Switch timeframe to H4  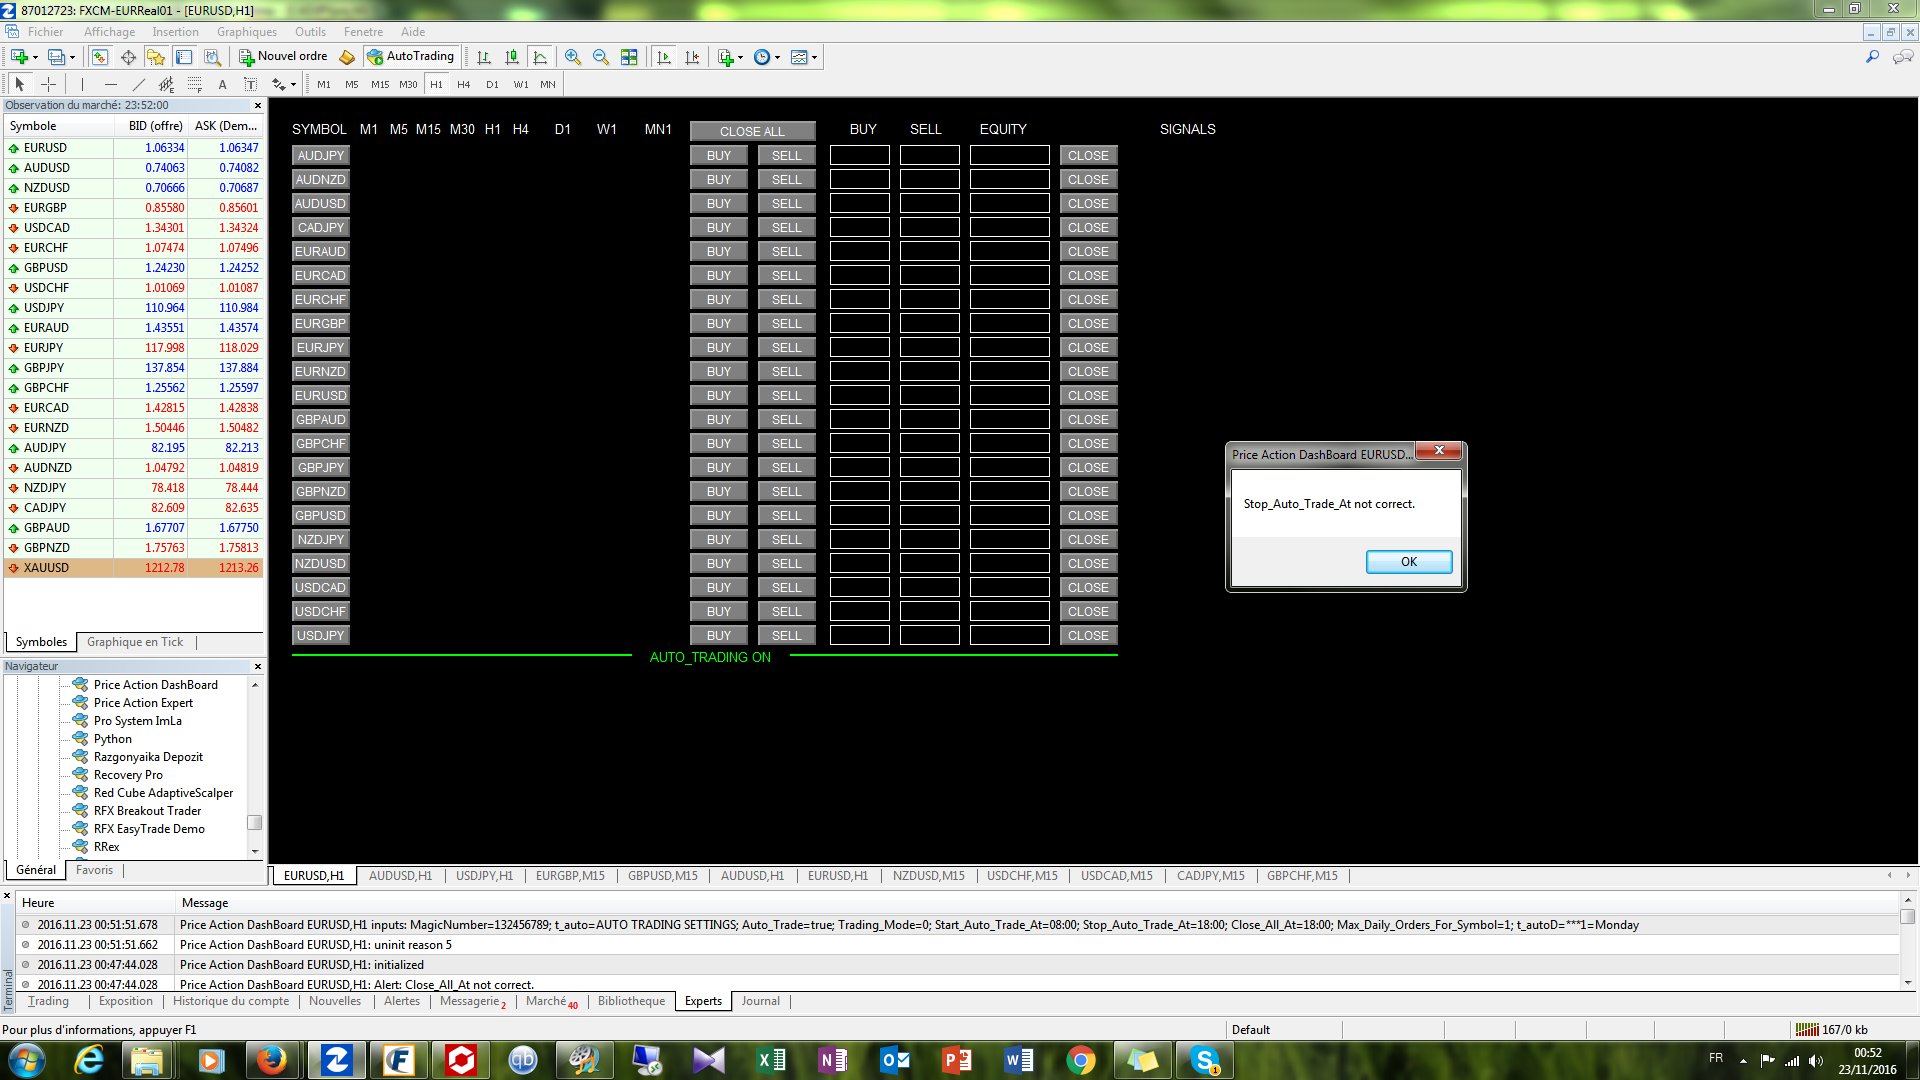tap(463, 85)
